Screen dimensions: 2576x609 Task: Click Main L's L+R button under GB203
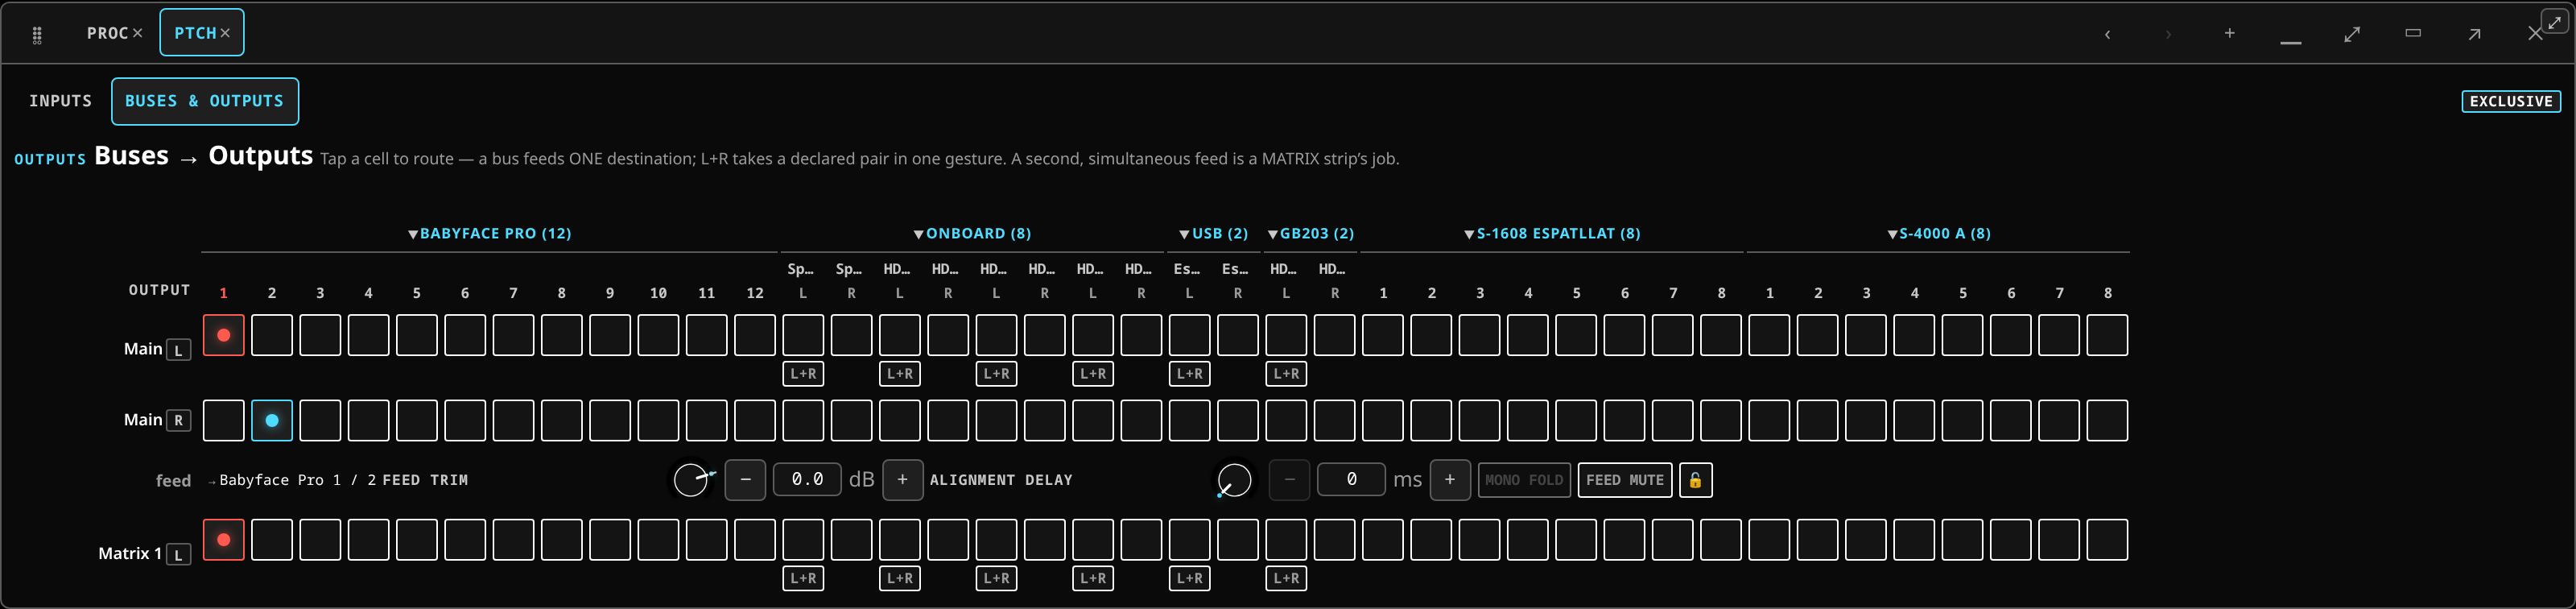click(1286, 374)
